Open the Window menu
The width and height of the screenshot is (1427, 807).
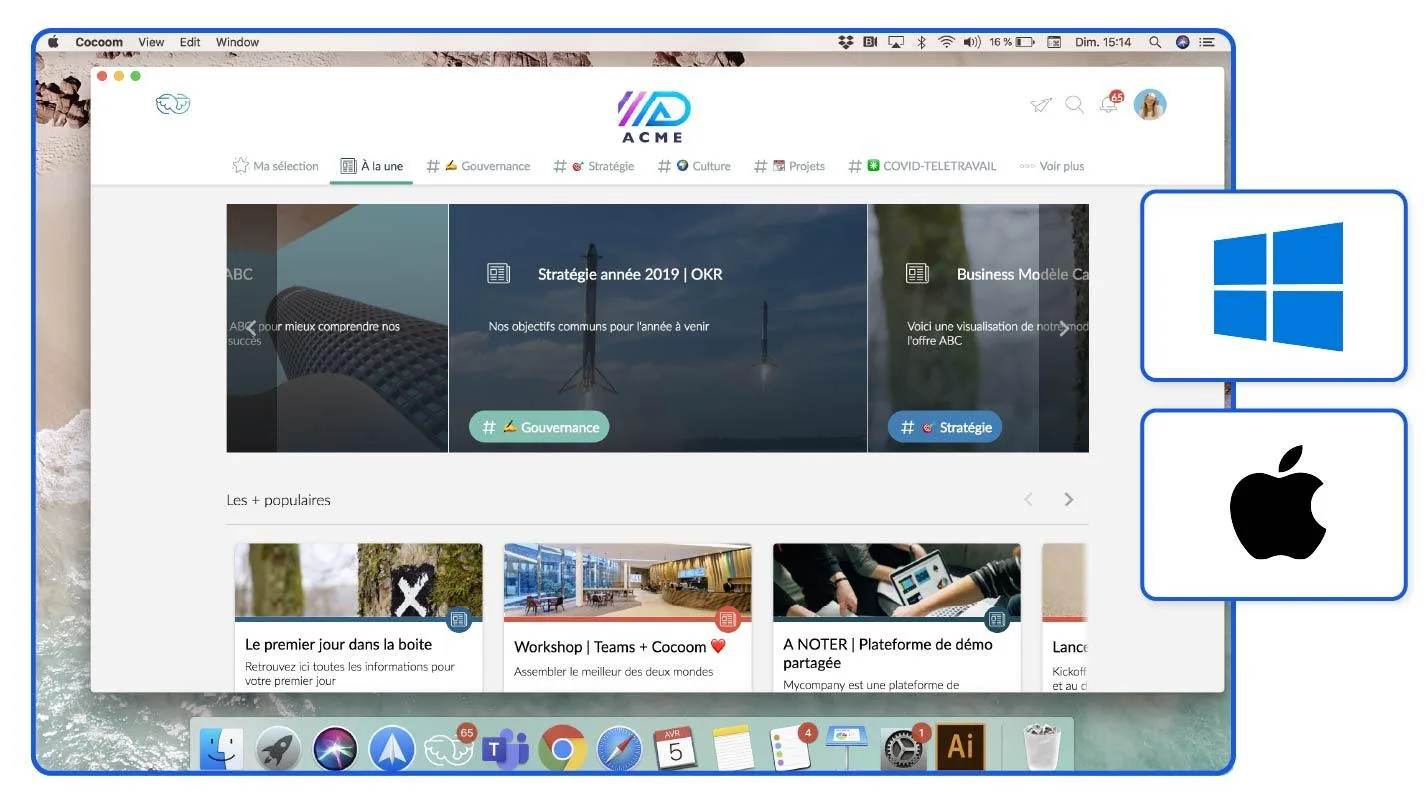pyautogui.click(x=237, y=42)
